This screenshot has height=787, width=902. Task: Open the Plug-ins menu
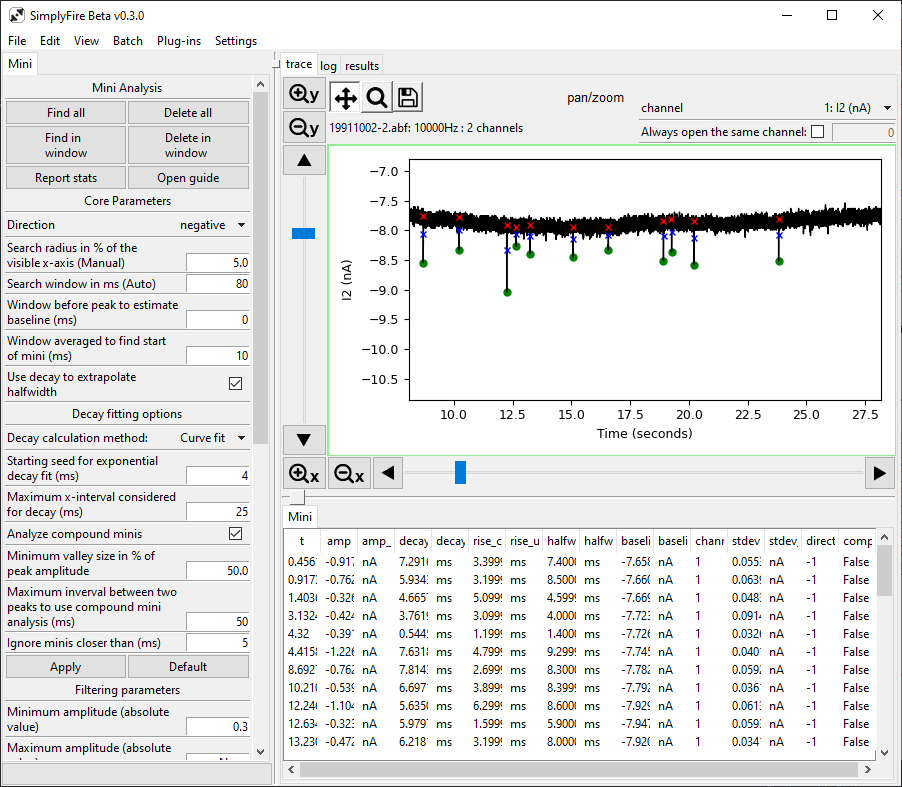(179, 41)
